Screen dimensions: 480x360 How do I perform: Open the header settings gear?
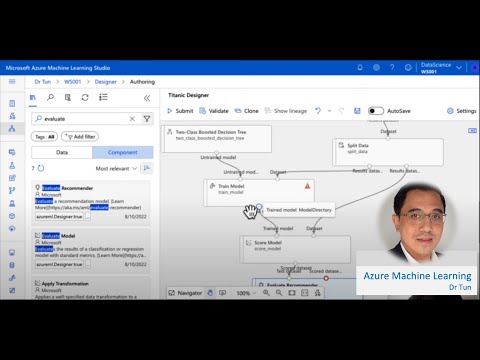click(376, 67)
